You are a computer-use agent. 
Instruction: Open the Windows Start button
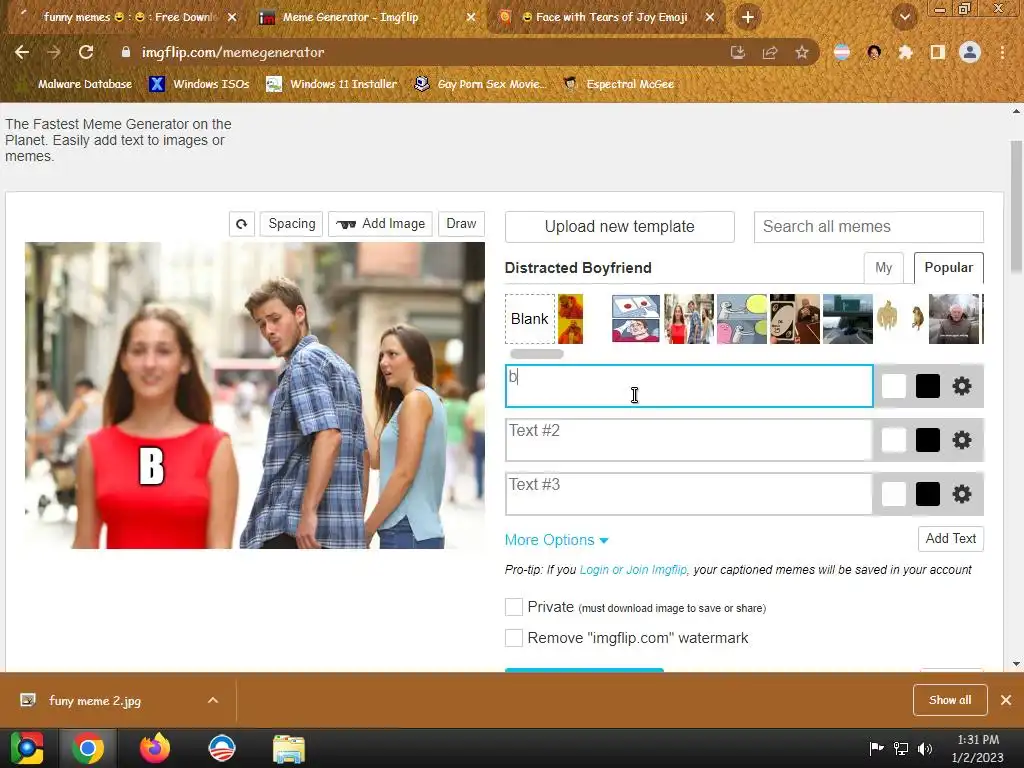[x=27, y=748]
